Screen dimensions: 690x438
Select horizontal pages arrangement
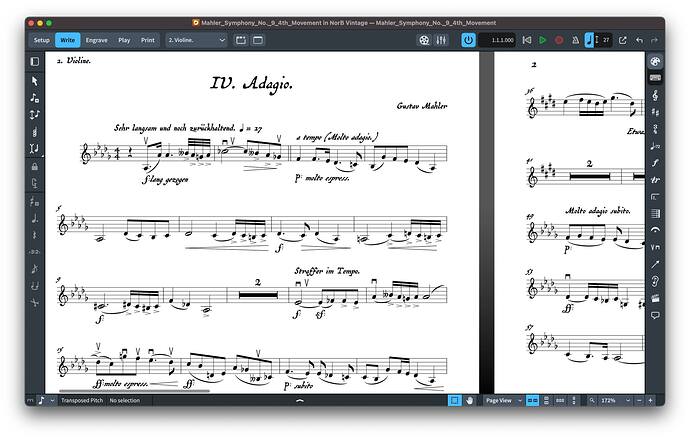[560, 400]
